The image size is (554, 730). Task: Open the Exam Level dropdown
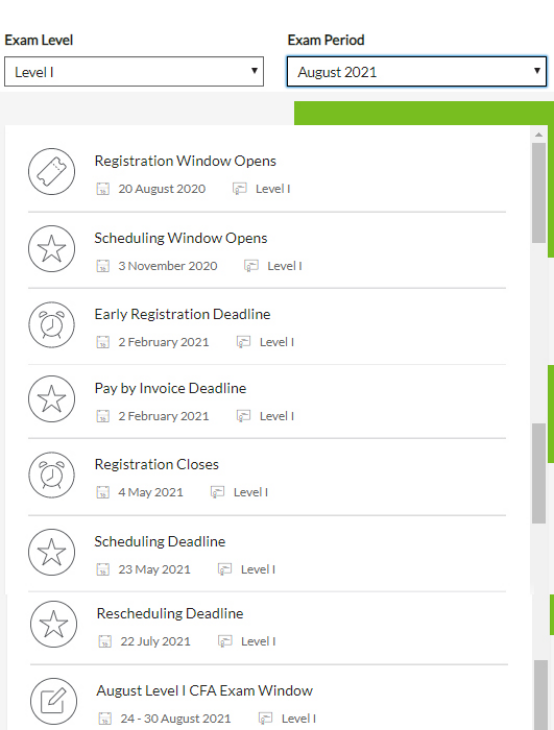click(134, 72)
